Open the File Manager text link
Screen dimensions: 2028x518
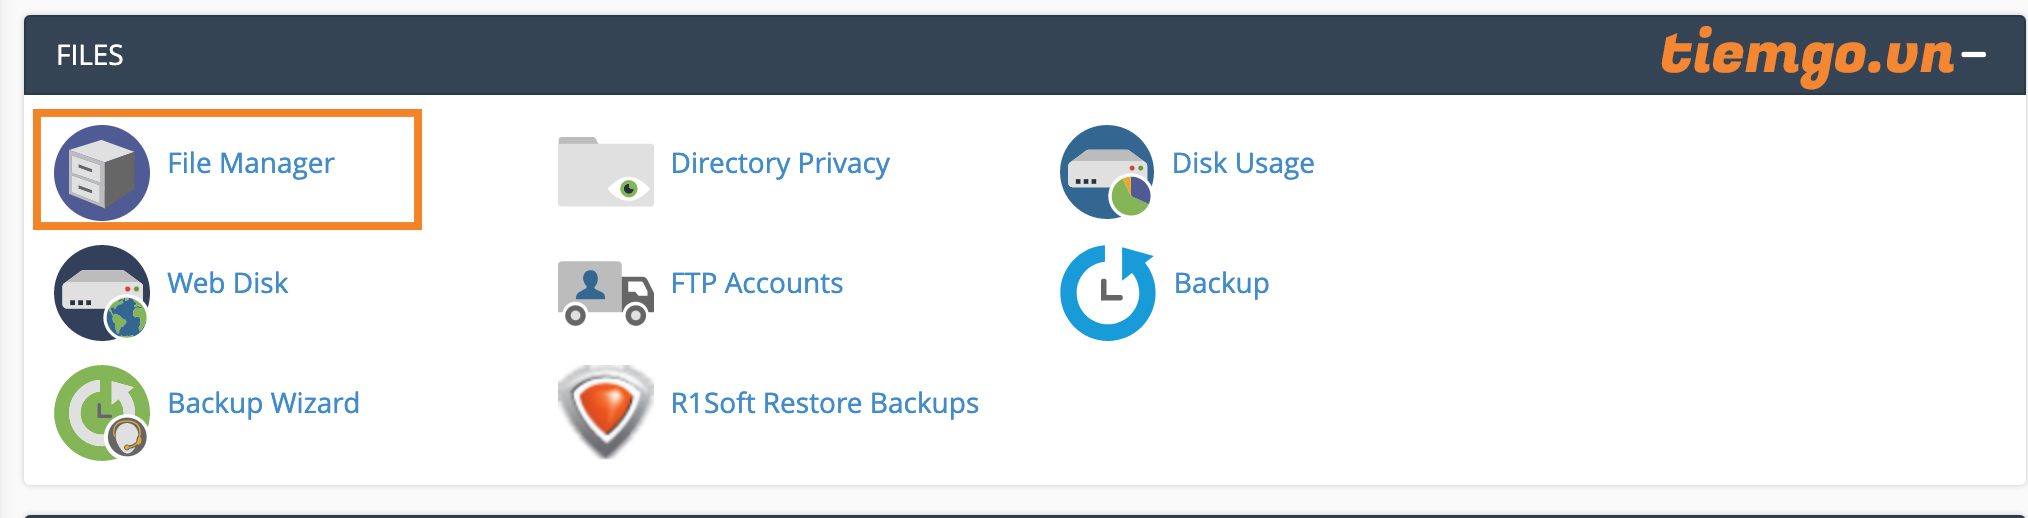tap(251, 163)
